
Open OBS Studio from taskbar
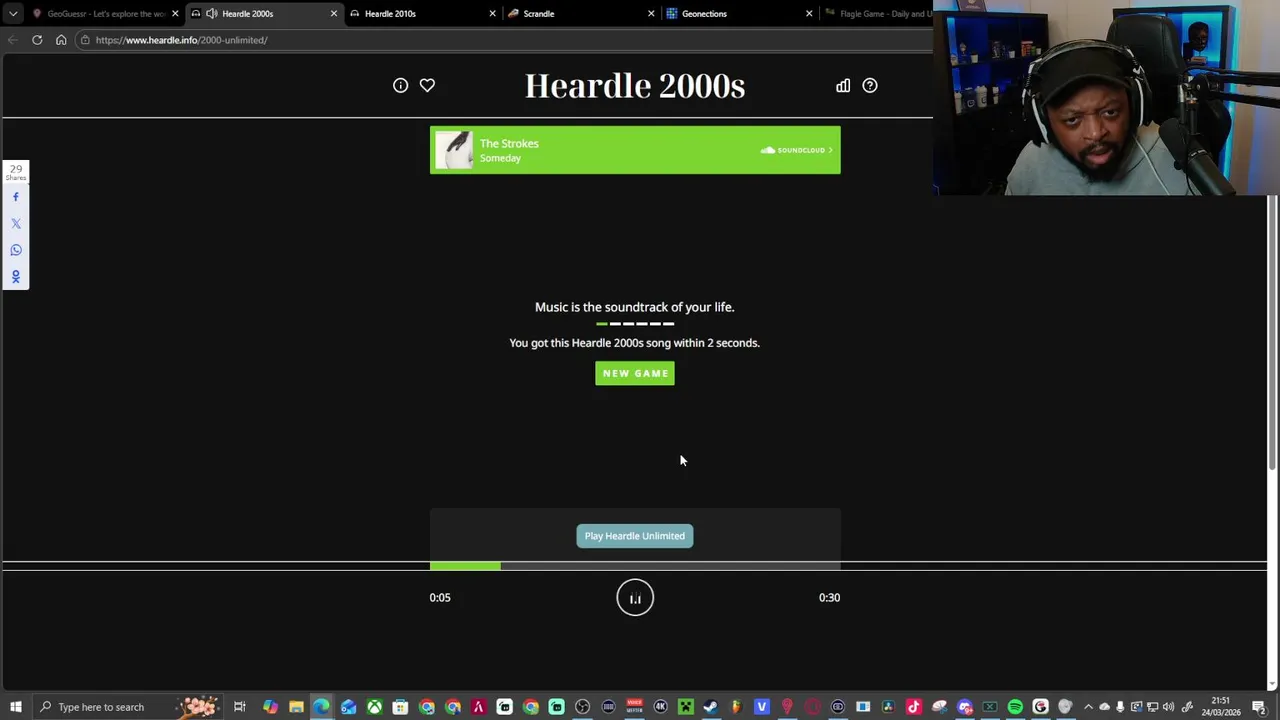point(582,707)
